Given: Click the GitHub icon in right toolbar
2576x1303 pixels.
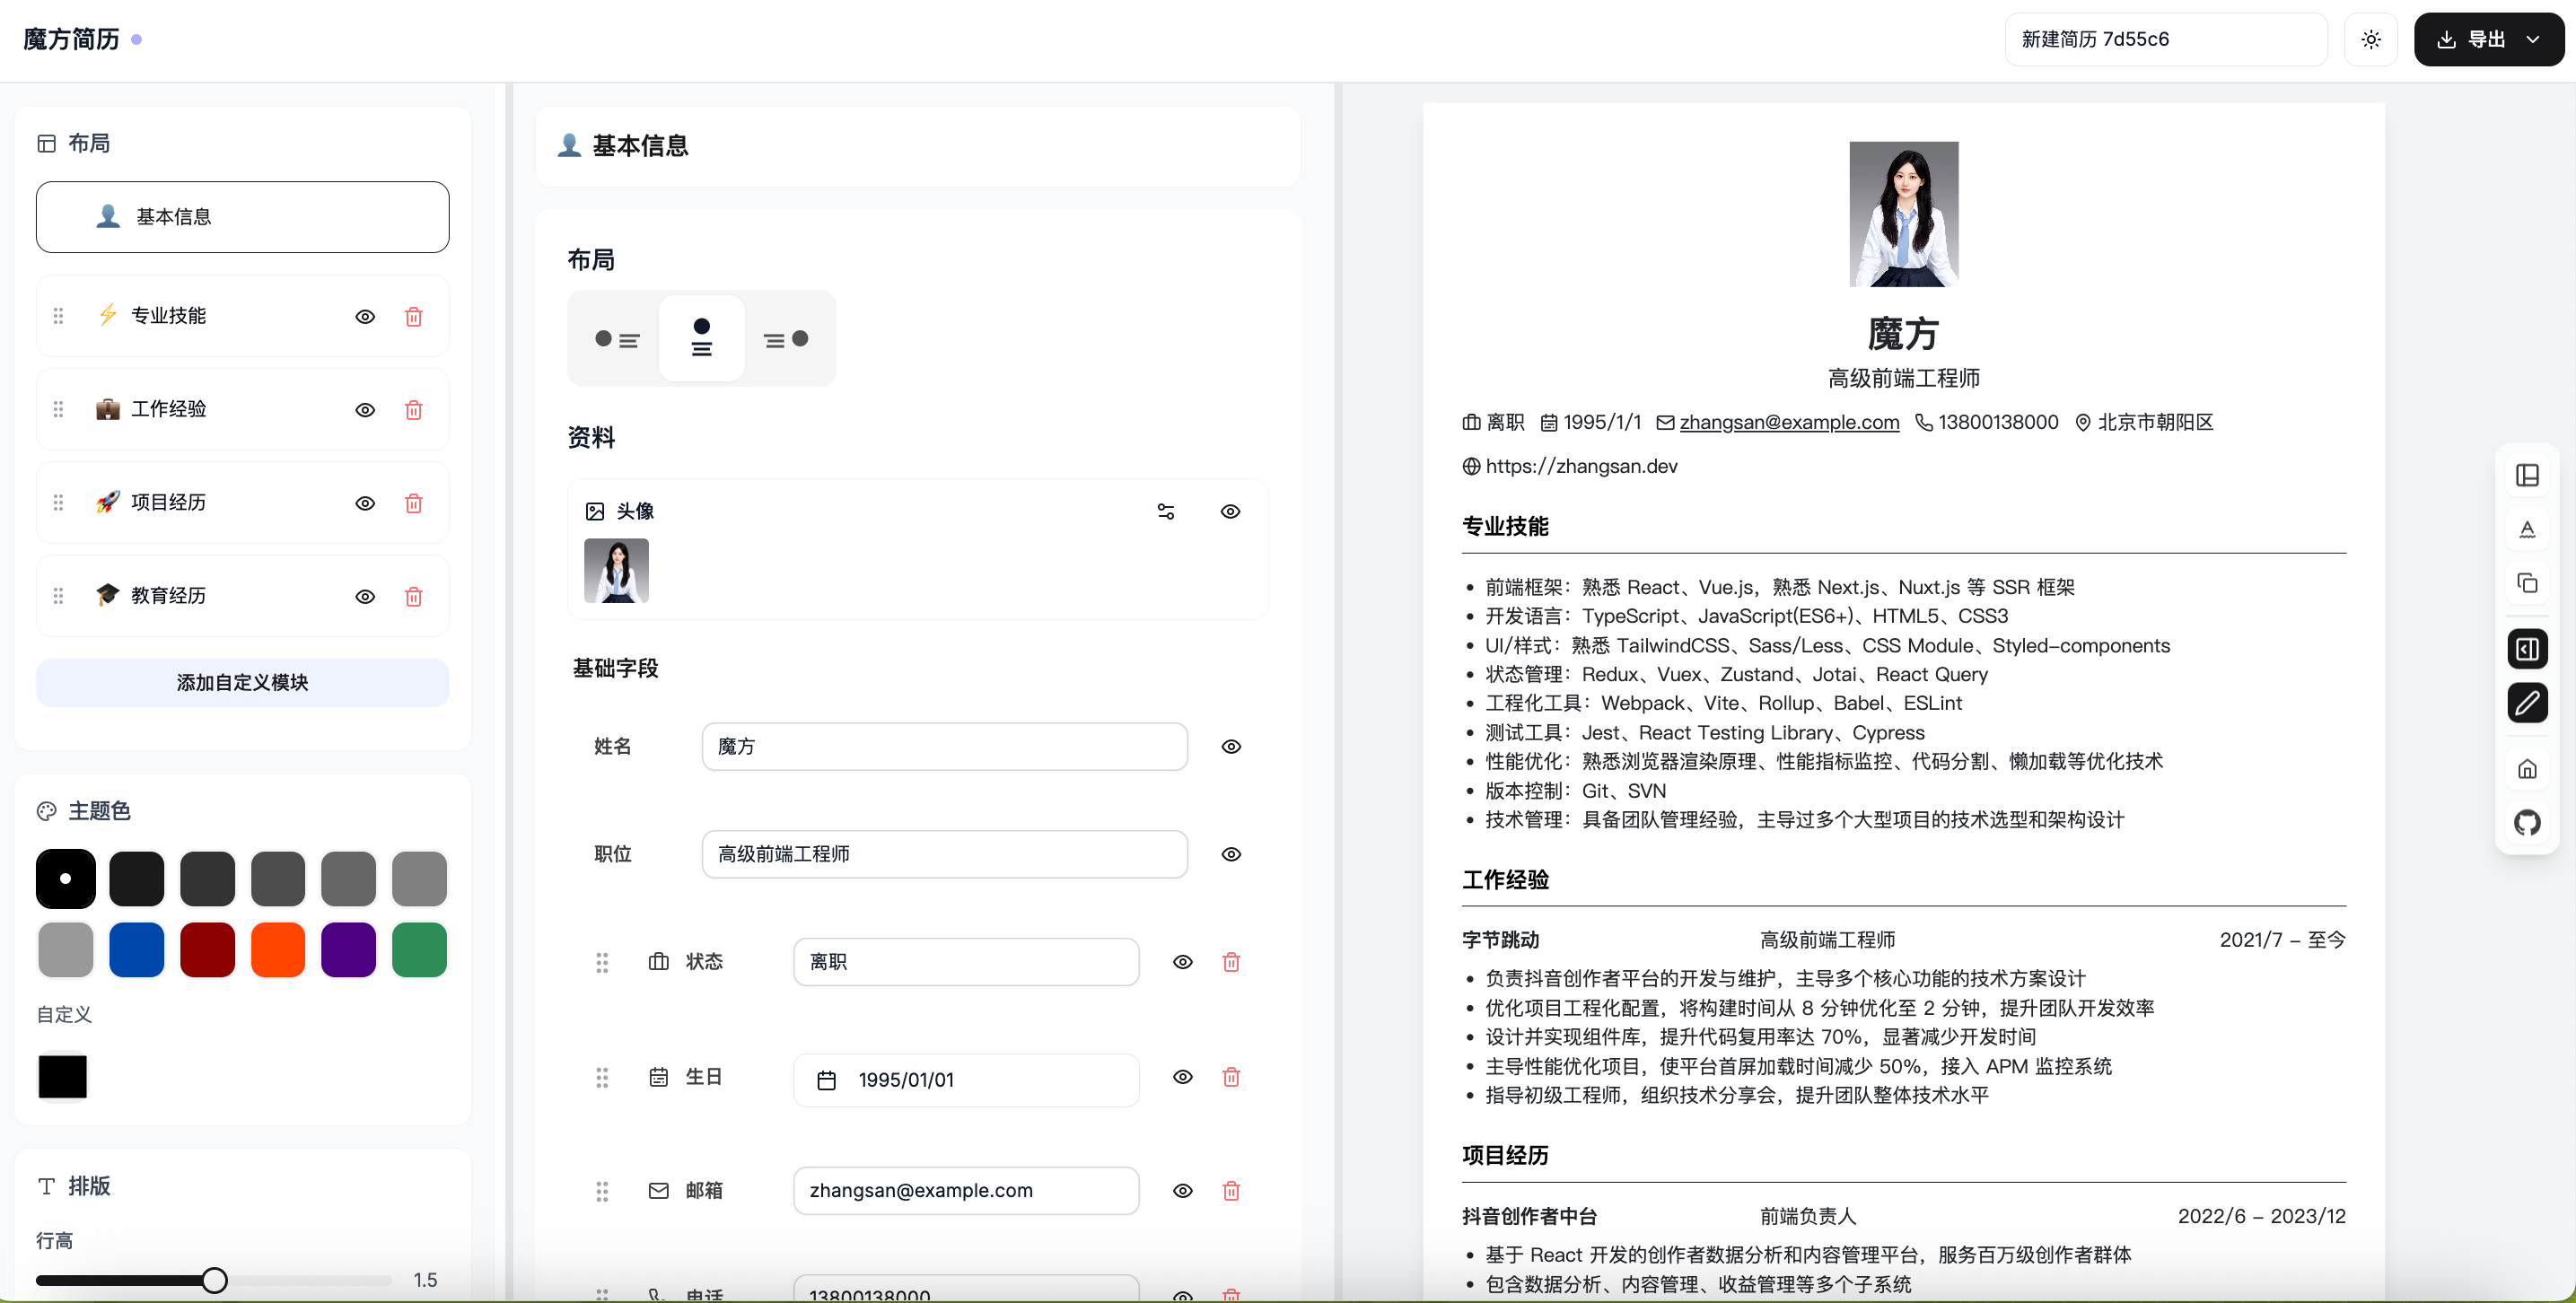Looking at the screenshot, I should pyautogui.click(x=2526, y=823).
